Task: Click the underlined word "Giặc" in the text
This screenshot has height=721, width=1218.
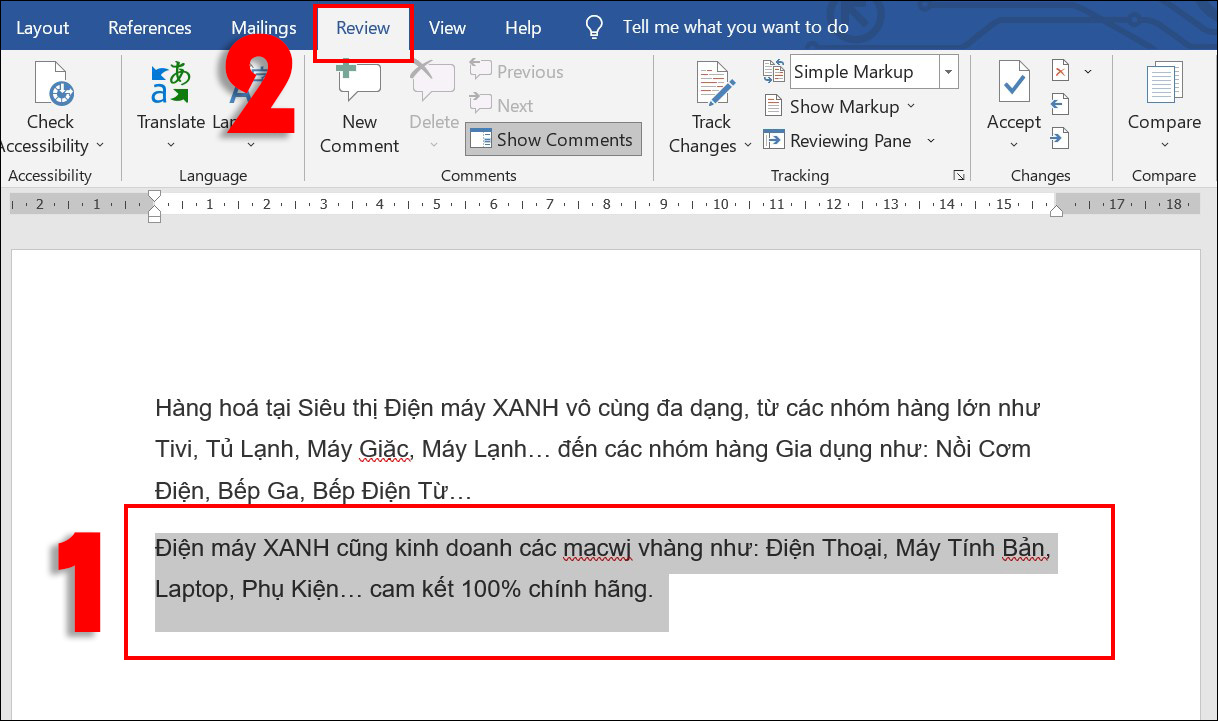Action: (x=384, y=450)
